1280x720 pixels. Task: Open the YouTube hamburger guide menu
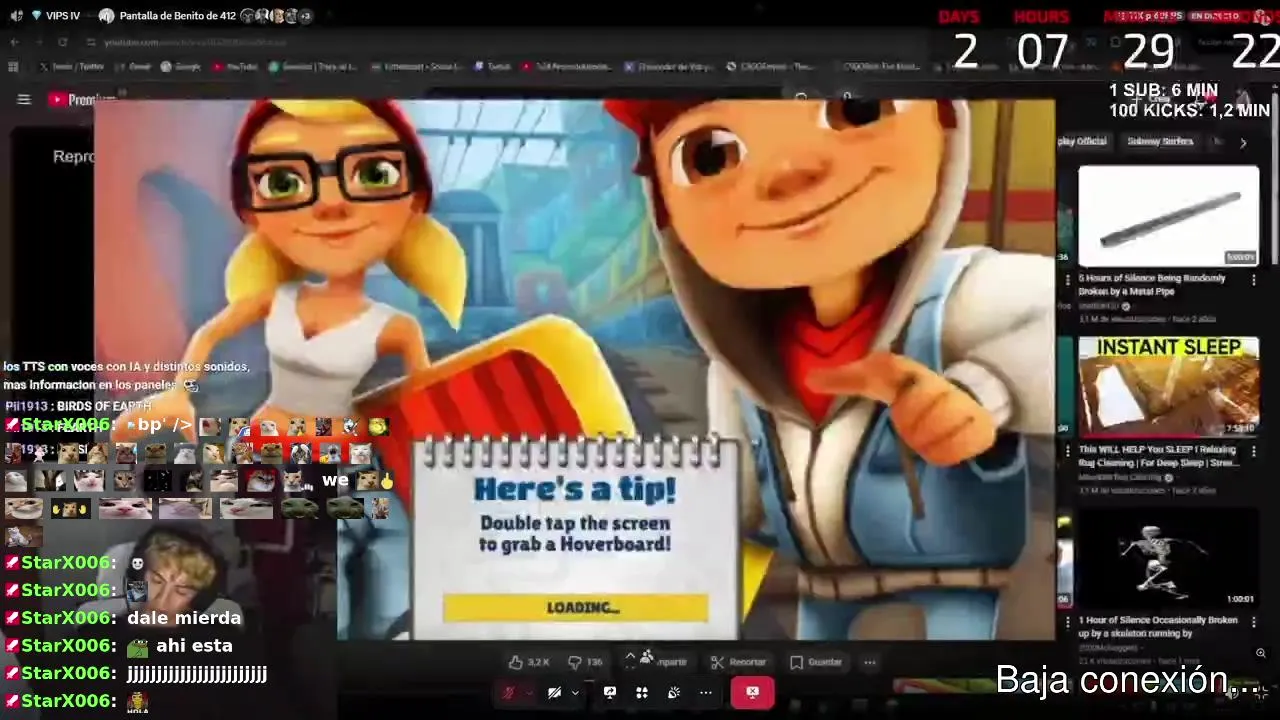coord(24,99)
